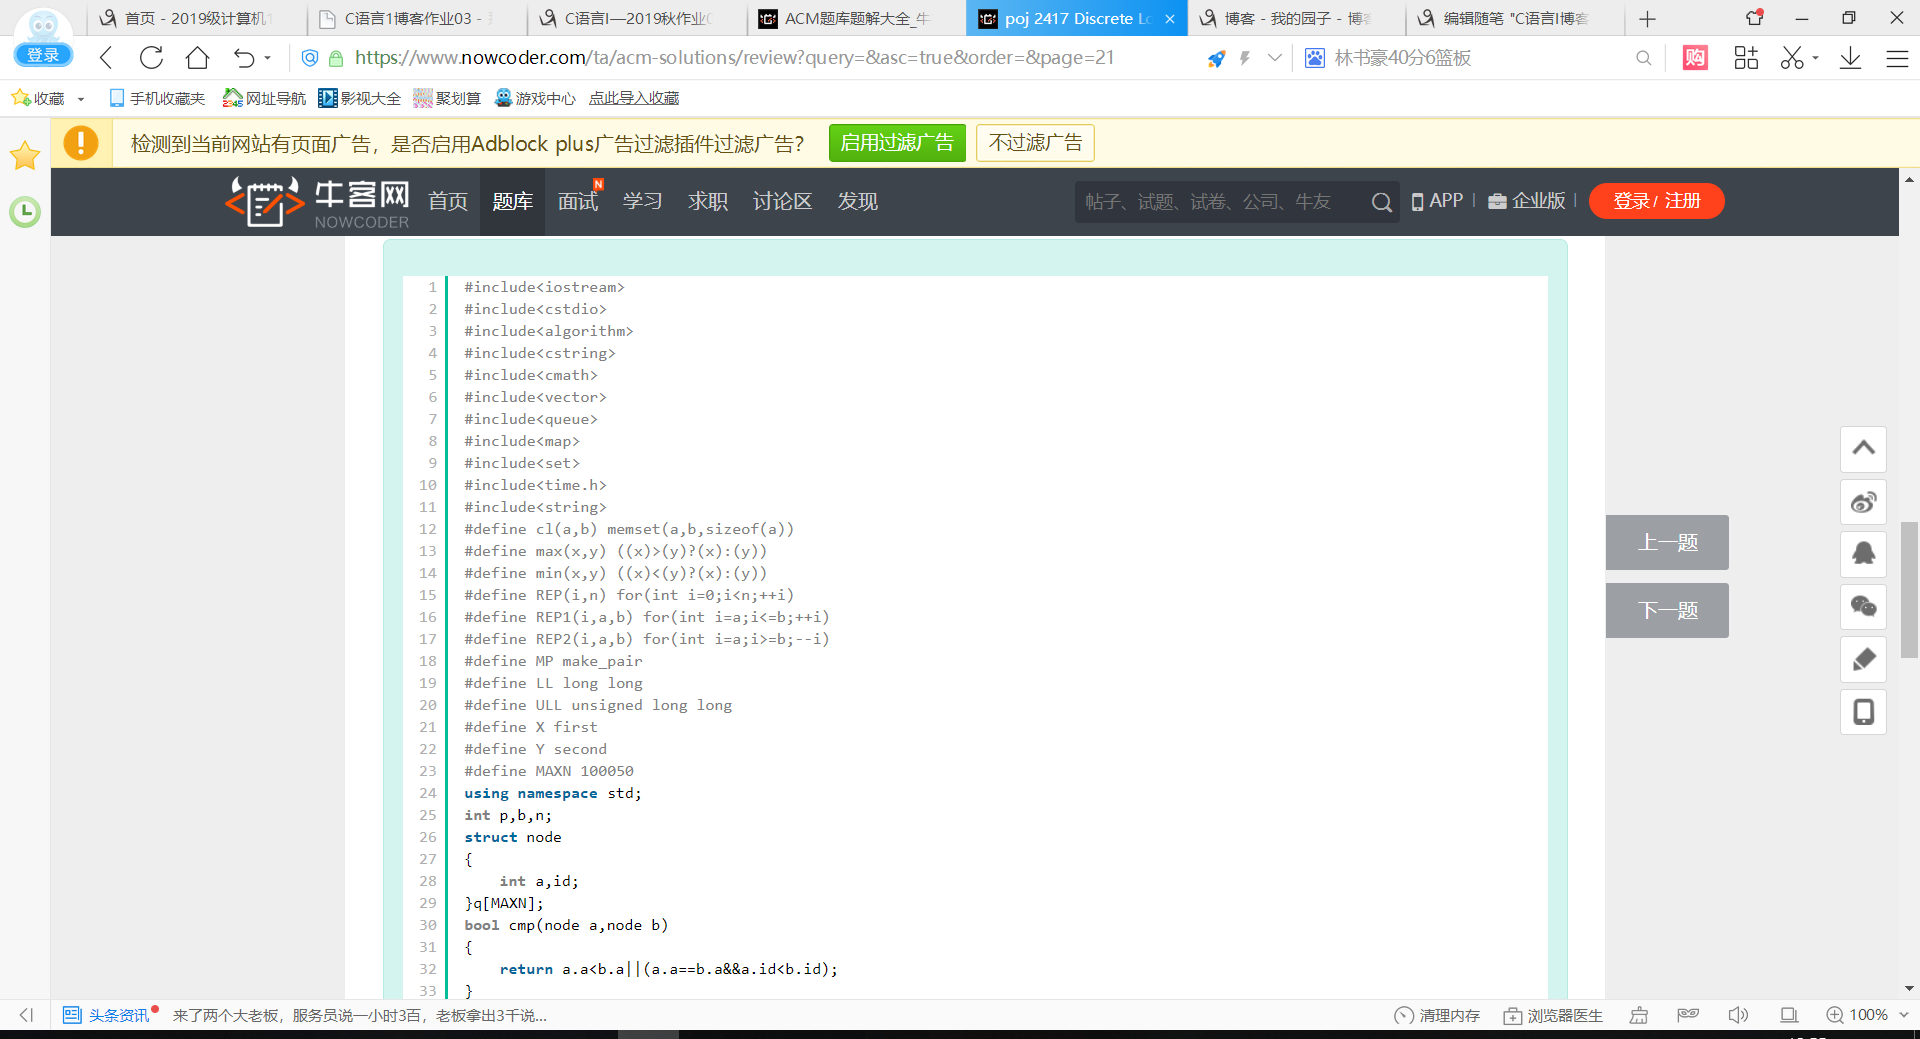Click the browser skin shirt icon
Screen dimensions: 1920x1039
pyautogui.click(x=1754, y=18)
